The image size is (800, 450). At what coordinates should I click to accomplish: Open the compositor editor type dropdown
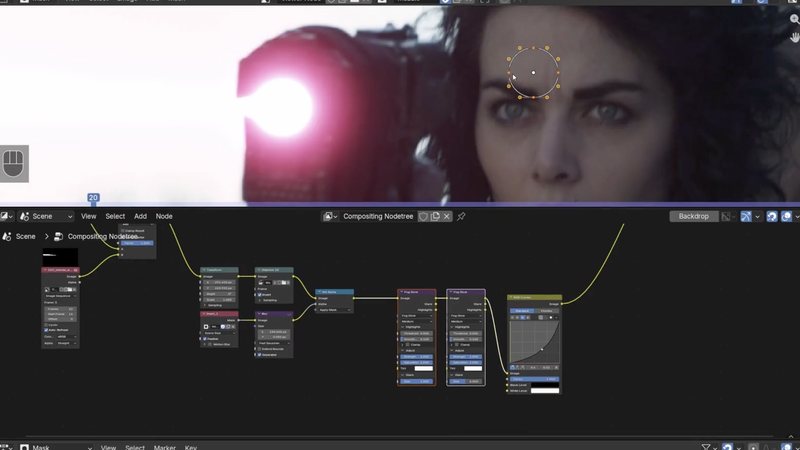[7, 216]
